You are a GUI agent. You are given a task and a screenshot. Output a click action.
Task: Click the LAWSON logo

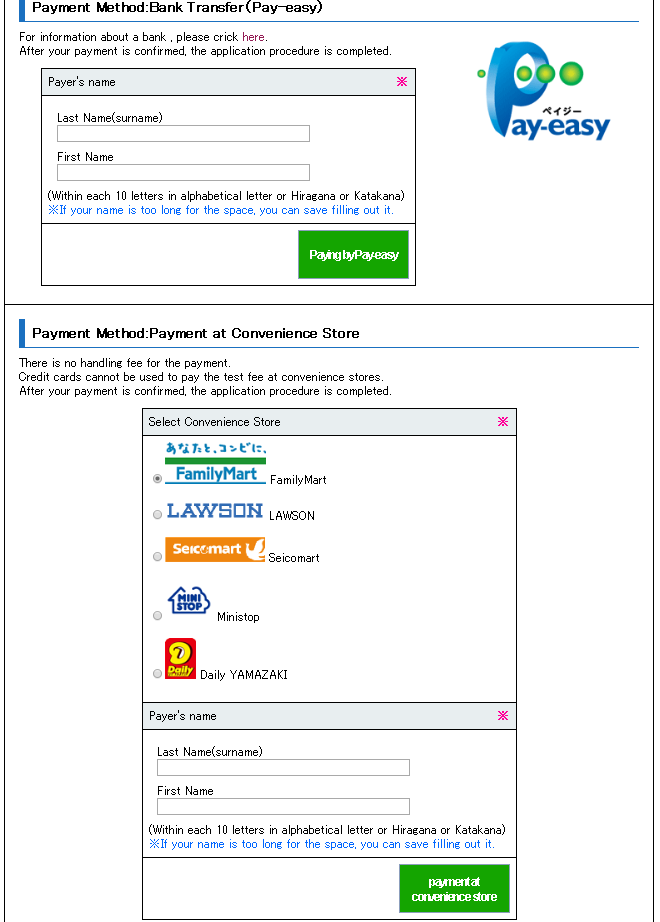click(215, 510)
